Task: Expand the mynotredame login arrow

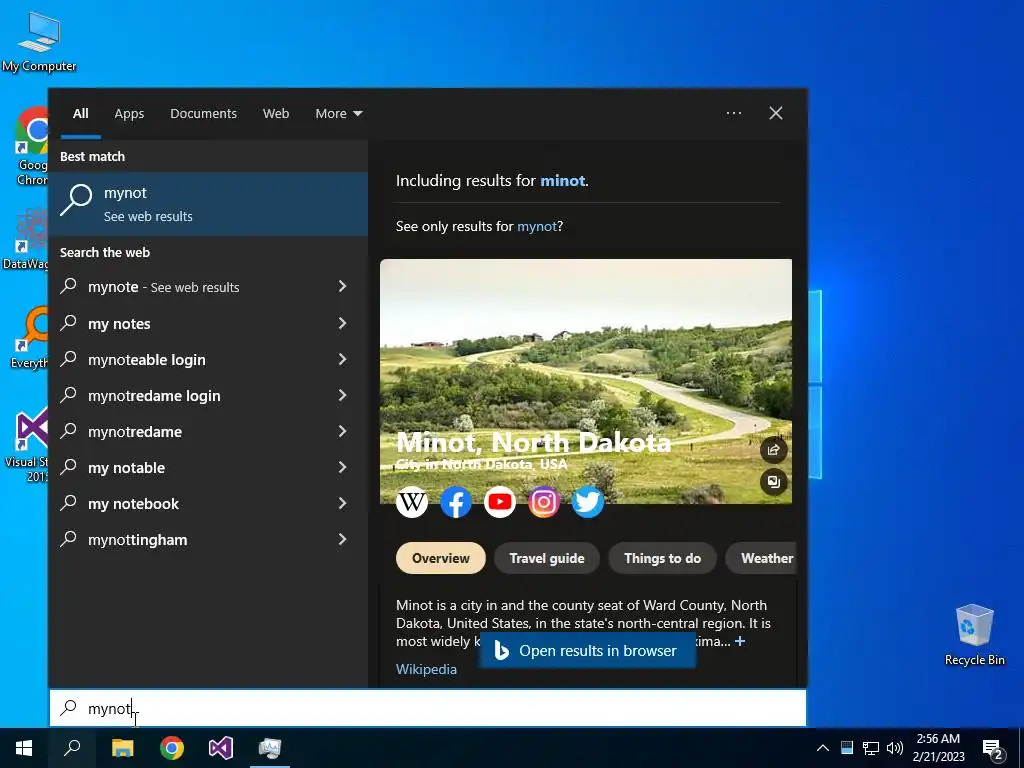Action: 342,395
